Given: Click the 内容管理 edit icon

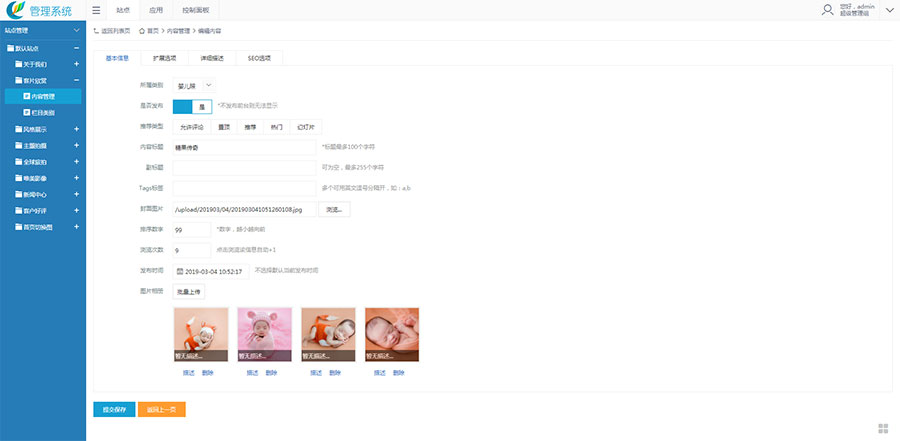Looking at the screenshot, I should point(26,96).
